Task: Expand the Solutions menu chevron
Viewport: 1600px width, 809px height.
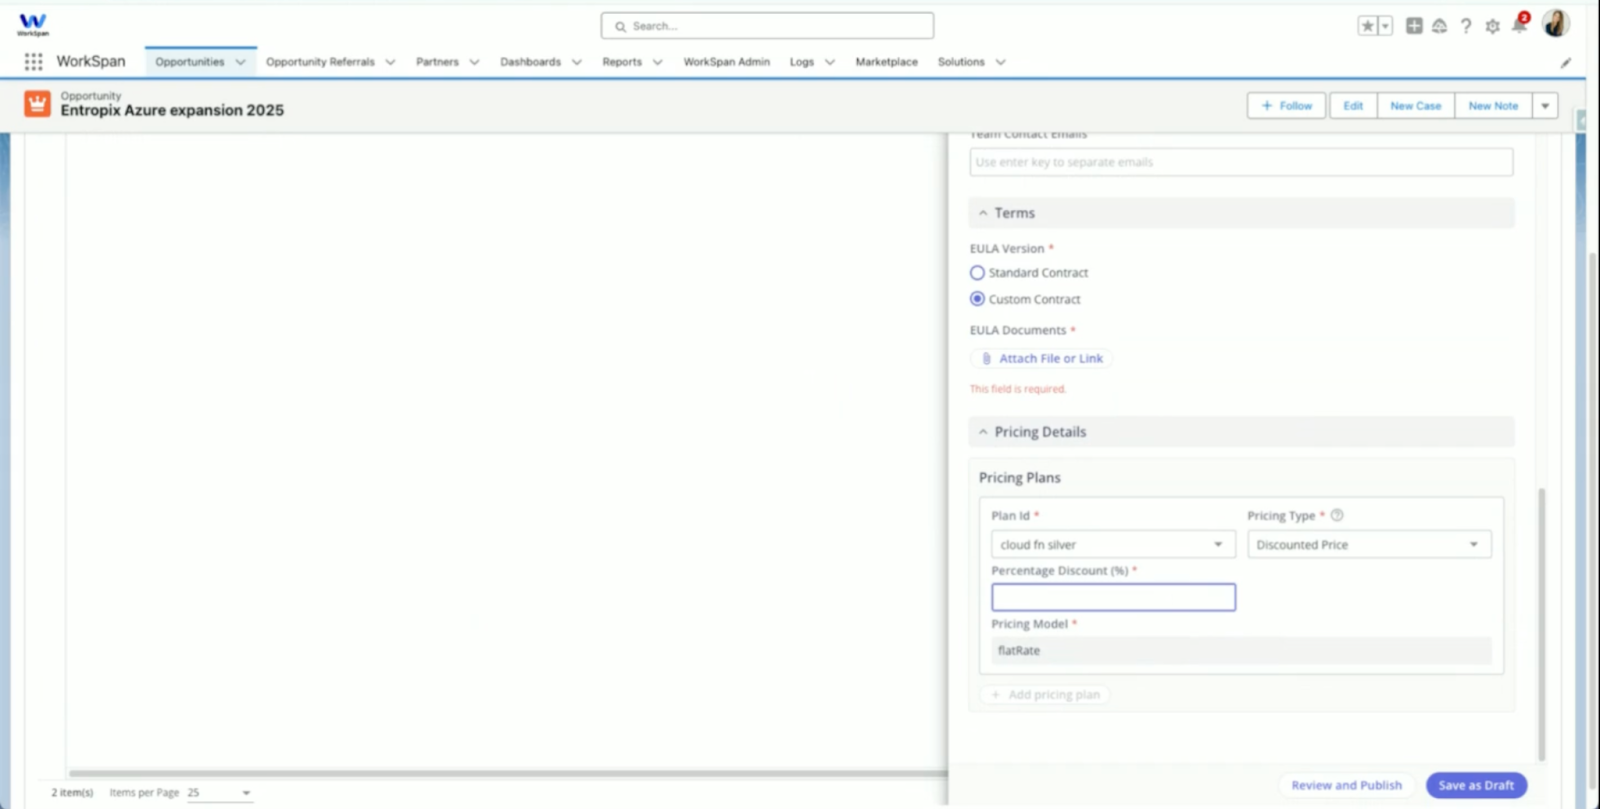Action: (x=1000, y=62)
